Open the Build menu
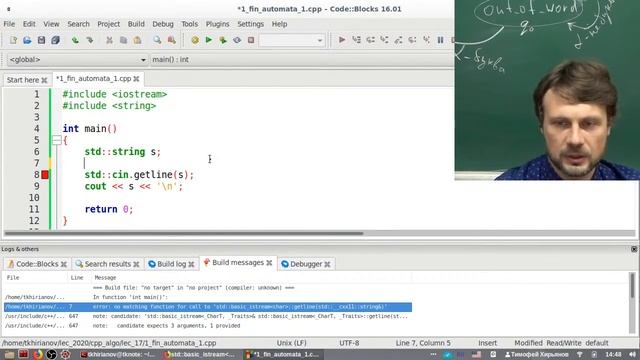This screenshot has height=360, width=640. pos(136,24)
